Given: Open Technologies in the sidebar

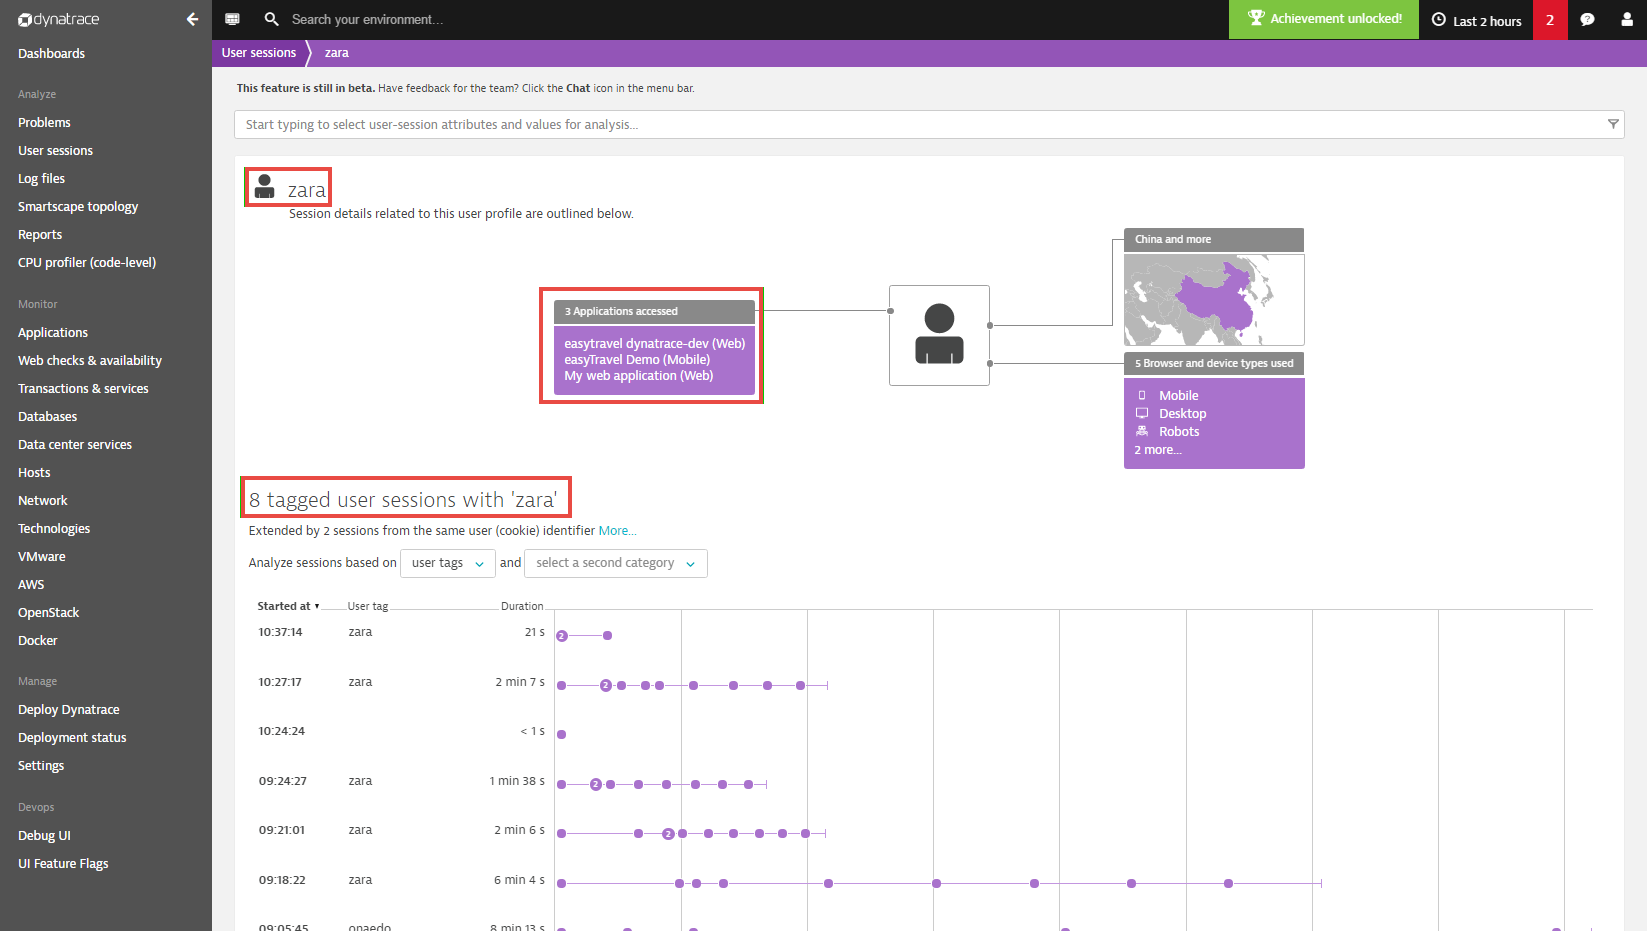Looking at the screenshot, I should pos(54,528).
